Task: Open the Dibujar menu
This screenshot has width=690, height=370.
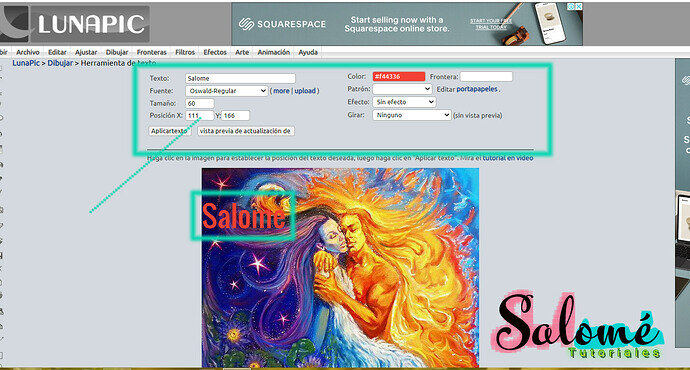Action: [x=117, y=52]
